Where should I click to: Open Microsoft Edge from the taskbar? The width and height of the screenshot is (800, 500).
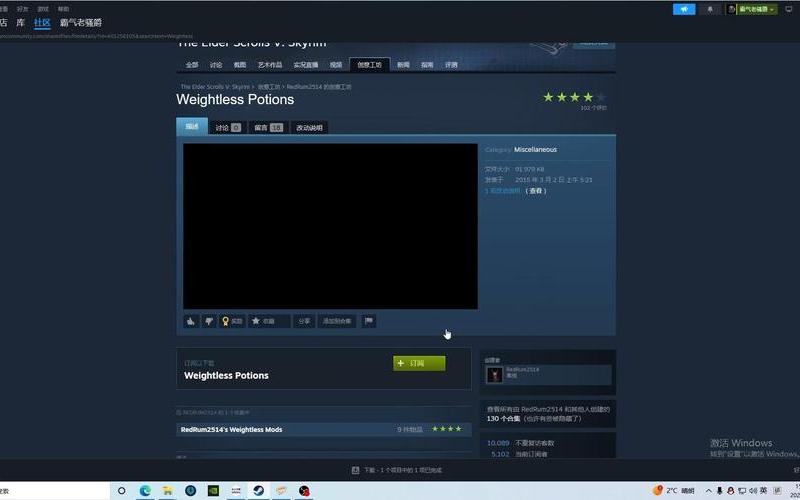coord(145,491)
